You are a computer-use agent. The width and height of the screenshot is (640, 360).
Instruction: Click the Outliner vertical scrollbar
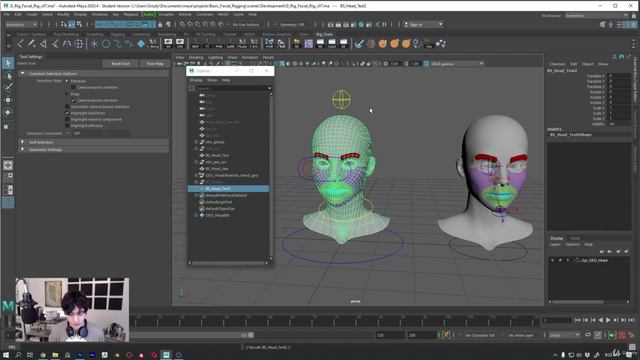271,176
